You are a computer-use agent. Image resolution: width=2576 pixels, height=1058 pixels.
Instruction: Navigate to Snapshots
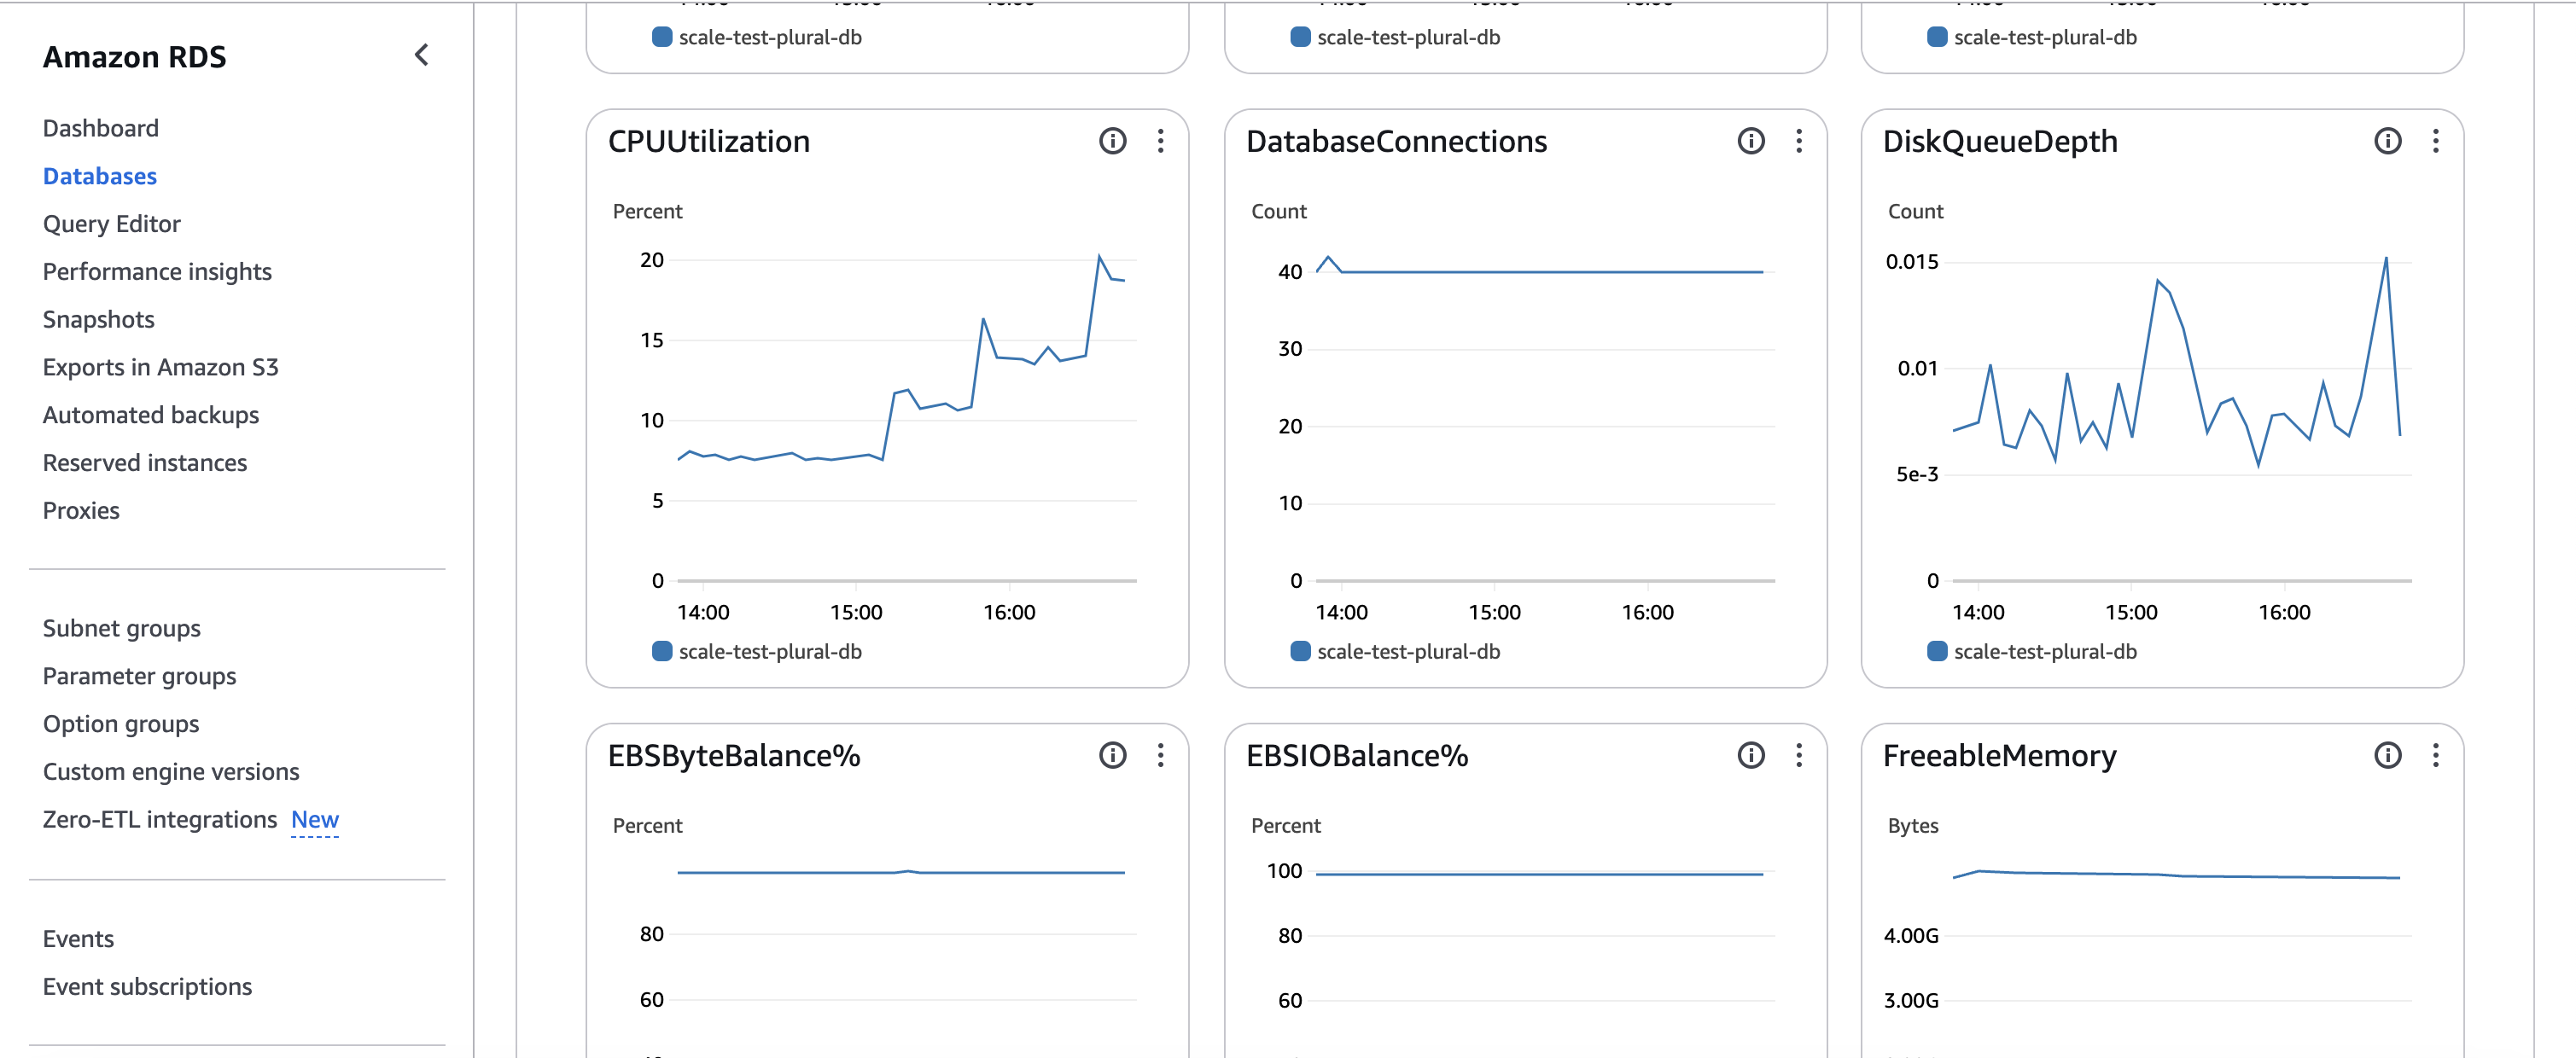[99, 319]
